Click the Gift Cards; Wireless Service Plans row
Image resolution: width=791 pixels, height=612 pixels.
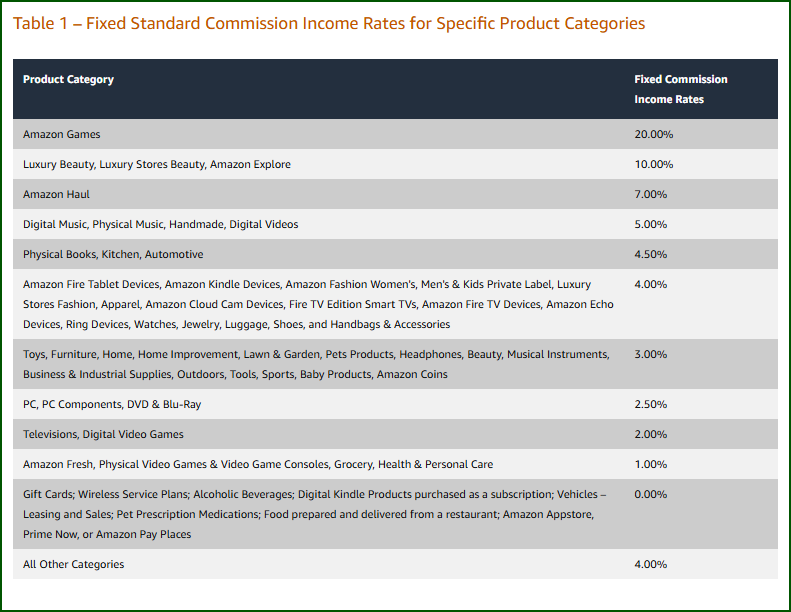tap(395, 514)
